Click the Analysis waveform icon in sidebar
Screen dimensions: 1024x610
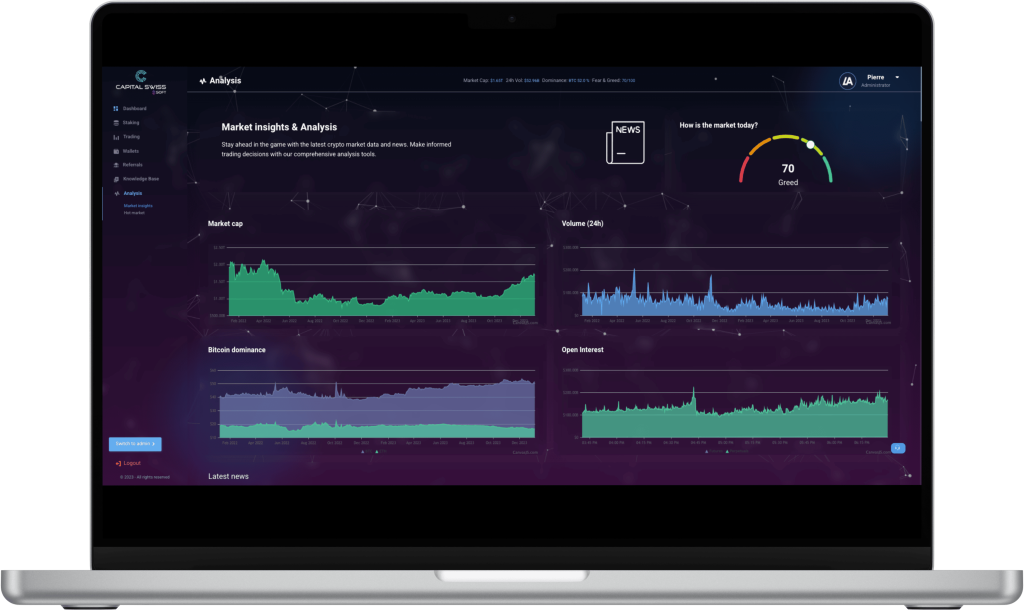coord(117,192)
